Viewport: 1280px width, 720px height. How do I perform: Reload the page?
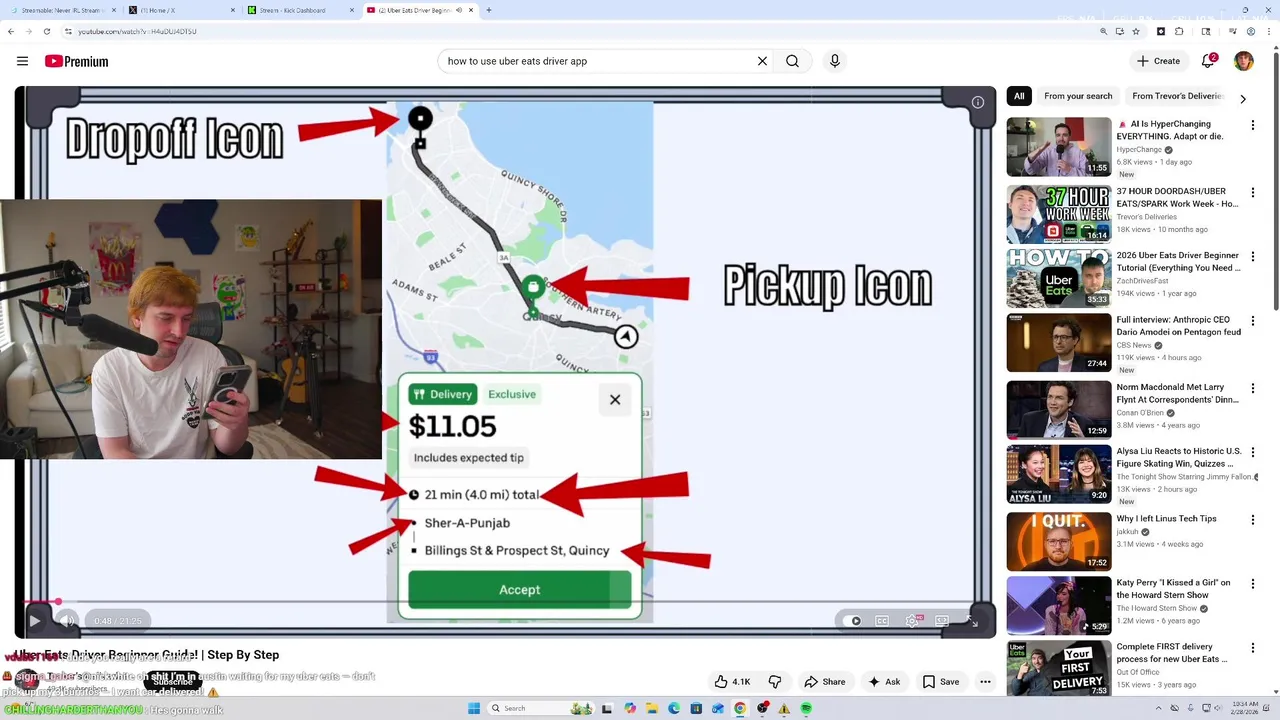pyautogui.click(x=46, y=31)
